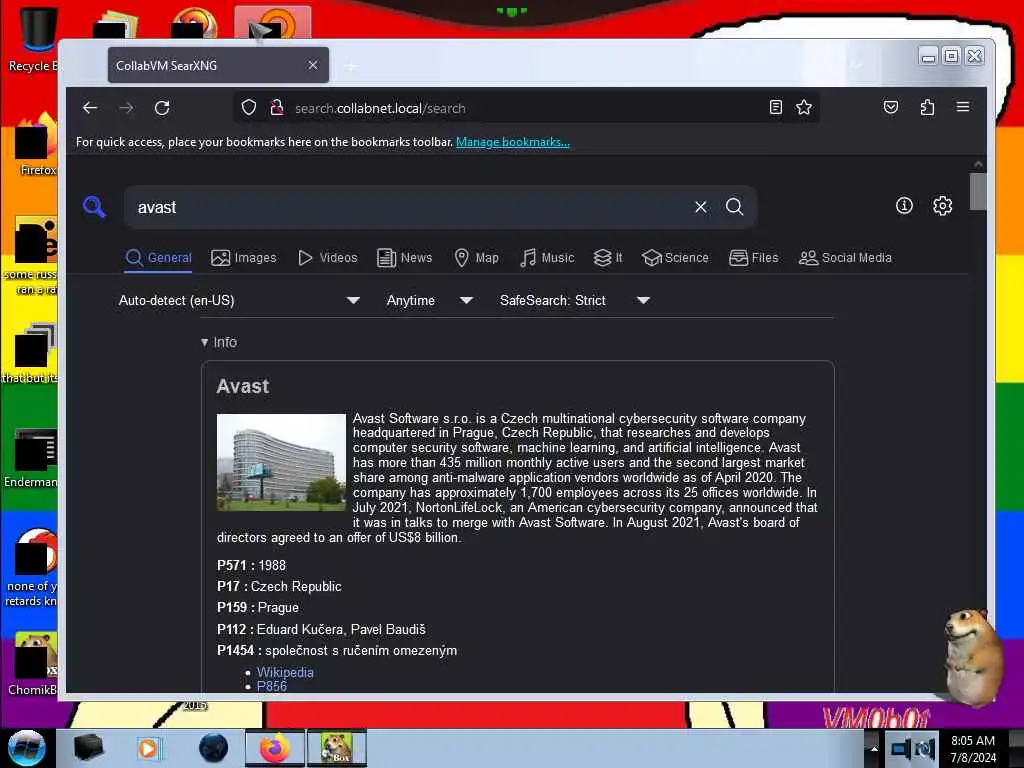The height and width of the screenshot is (768, 1024).
Task: Switch to the News tab
Action: (404, 258)
